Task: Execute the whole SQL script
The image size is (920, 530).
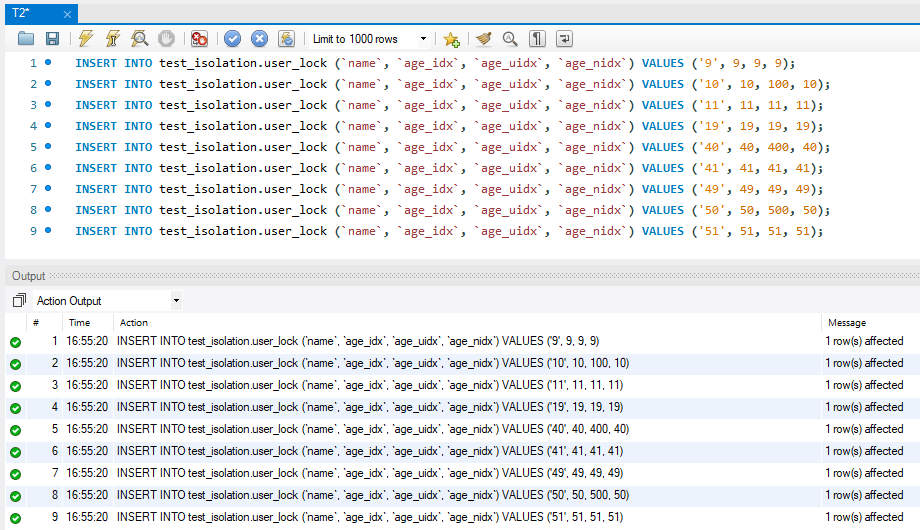Action: point(86,39)
